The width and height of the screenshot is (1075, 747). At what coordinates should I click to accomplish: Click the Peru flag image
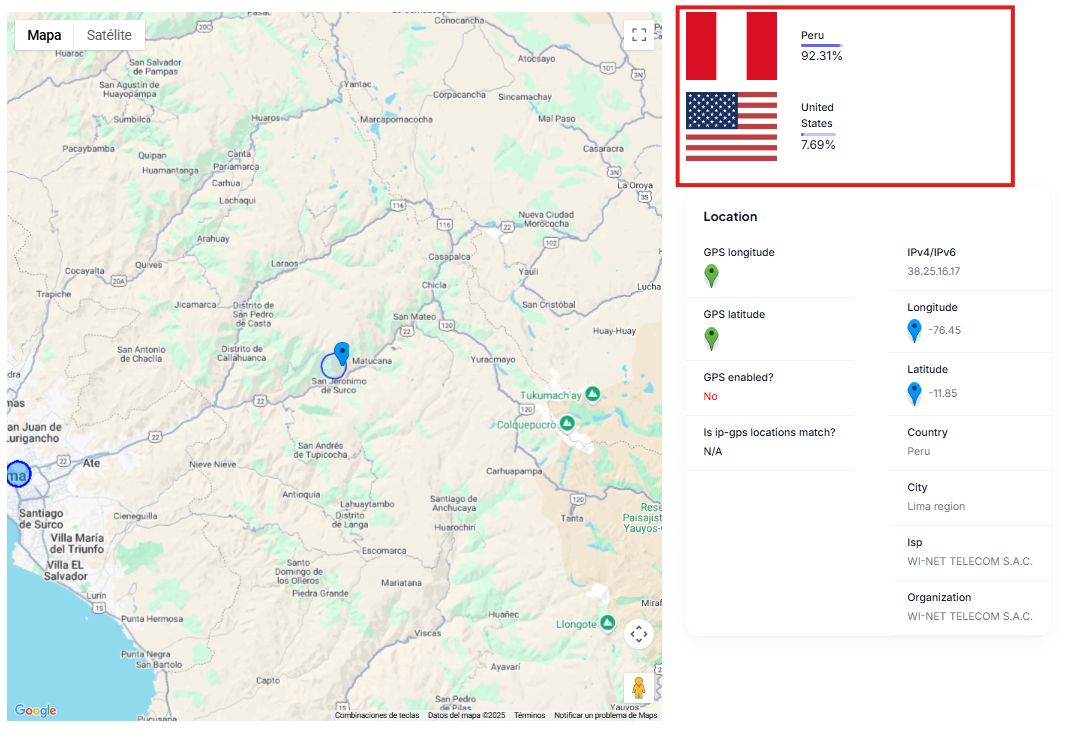click(732, 46)
